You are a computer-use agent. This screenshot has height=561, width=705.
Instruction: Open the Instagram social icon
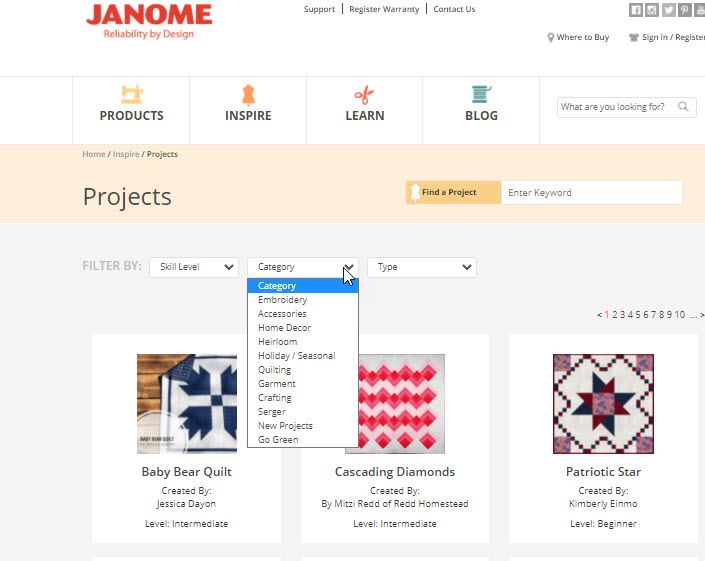(651, 10)
